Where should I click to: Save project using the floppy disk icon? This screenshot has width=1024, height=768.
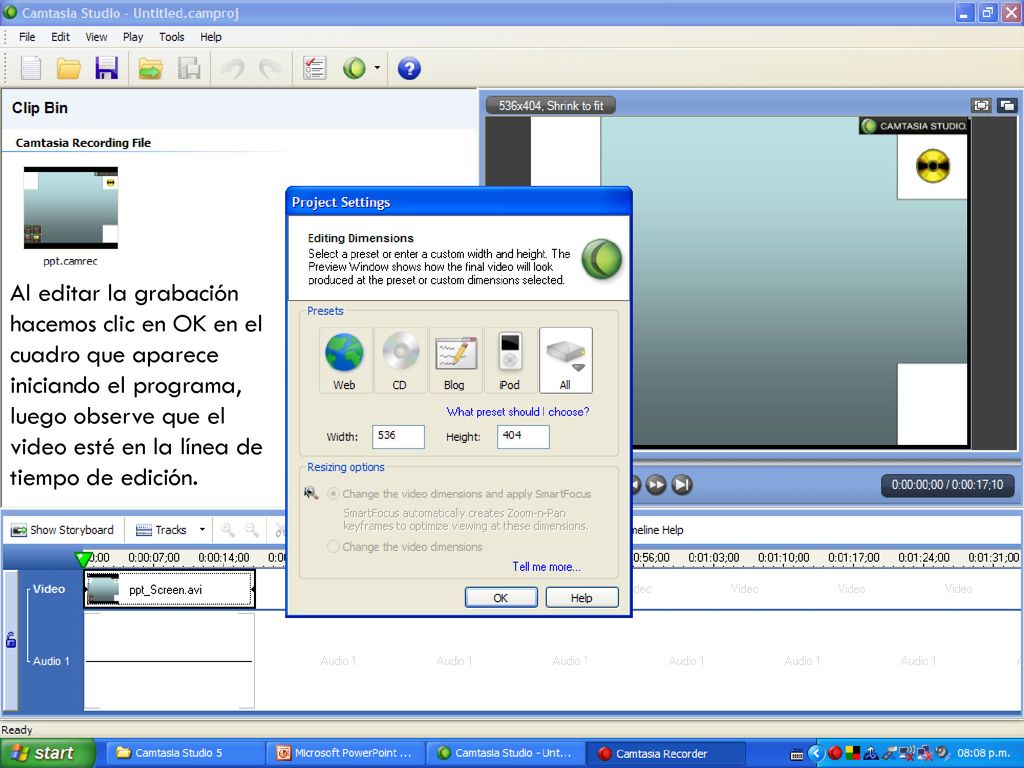[106, 68]
